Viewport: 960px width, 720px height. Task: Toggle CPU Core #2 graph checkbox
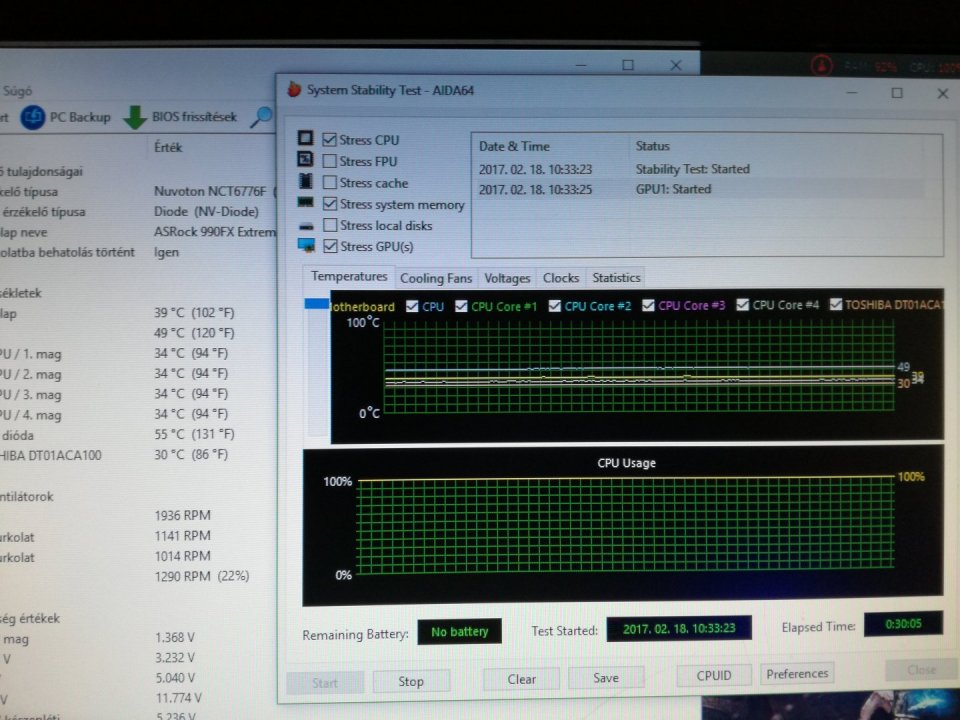555,306
